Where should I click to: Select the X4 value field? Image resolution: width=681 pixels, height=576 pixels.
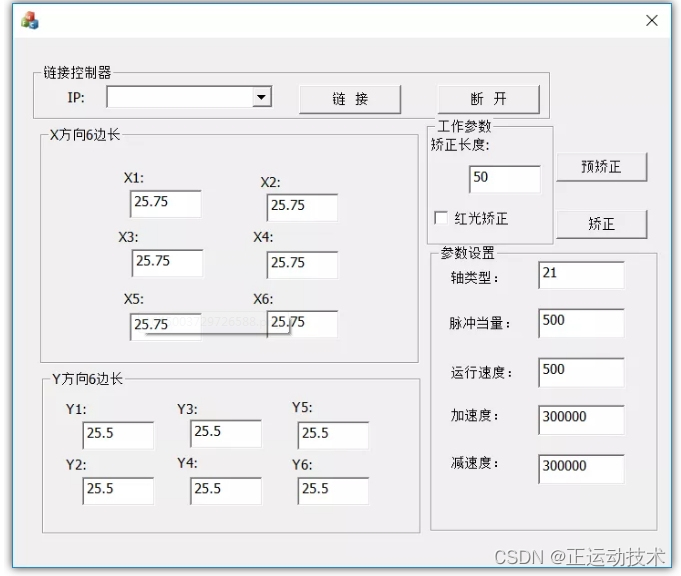302,265
